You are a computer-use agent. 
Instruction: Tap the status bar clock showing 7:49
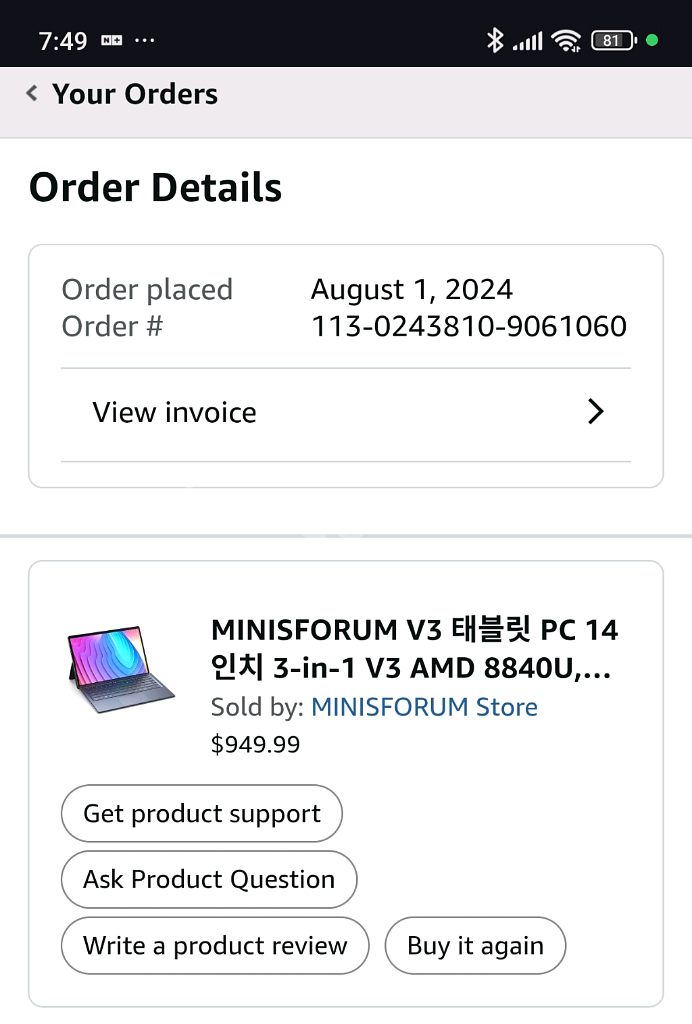click(x=63, y=41)
